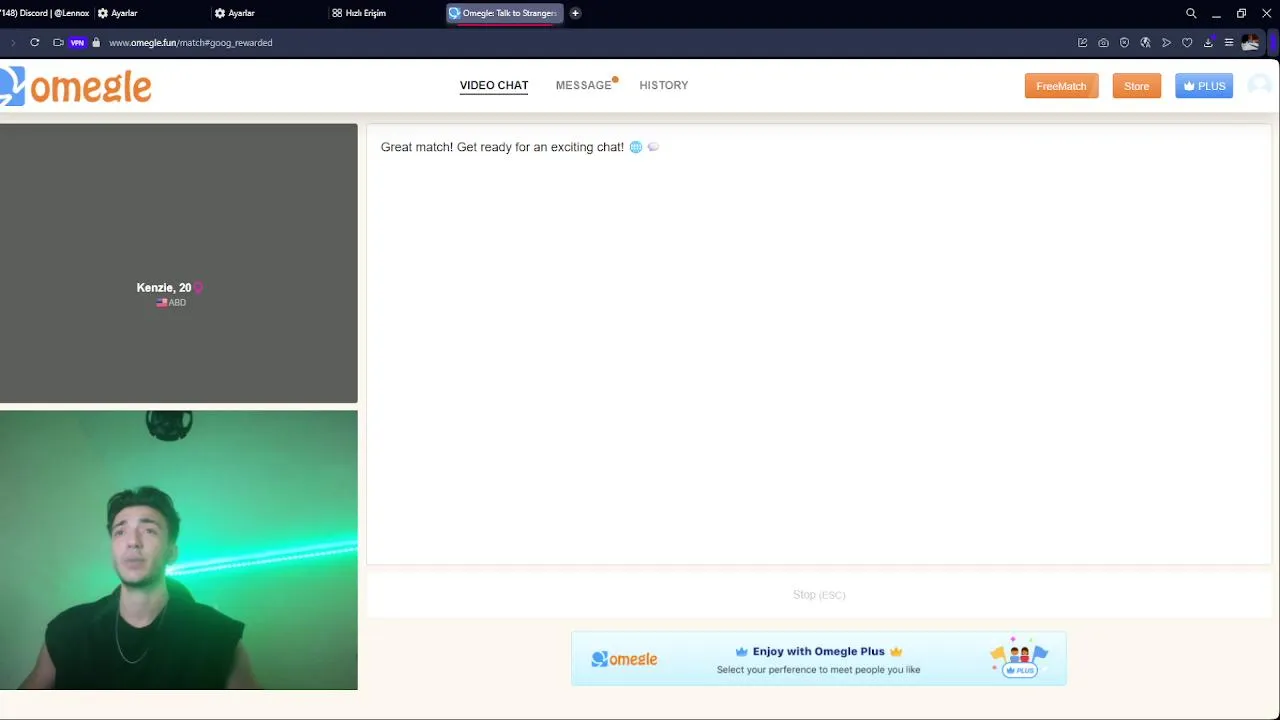The height and width of the screenshot is (720, 1280).
Task: Click the blue PLUS upgrade button
Action: pyautogui.click(x=1204, y=86)
